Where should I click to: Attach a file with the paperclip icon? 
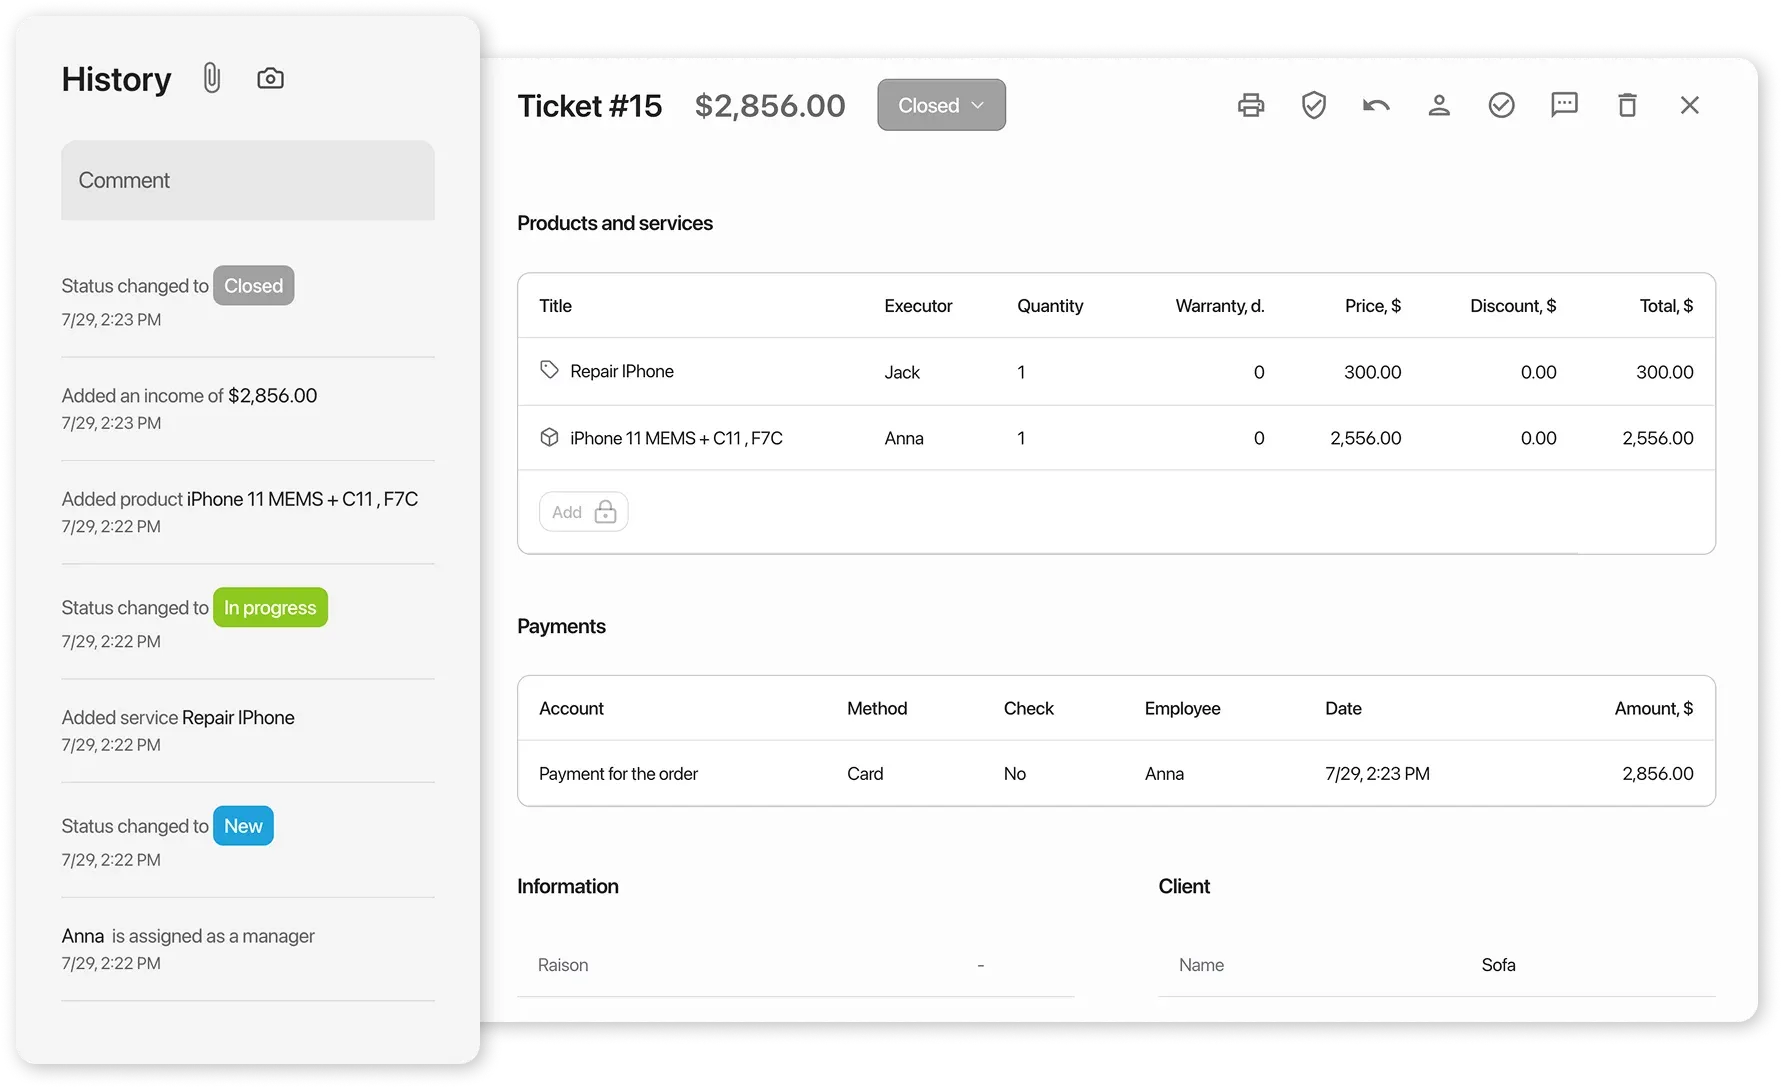pyautogui.click(x=211, y=77)
